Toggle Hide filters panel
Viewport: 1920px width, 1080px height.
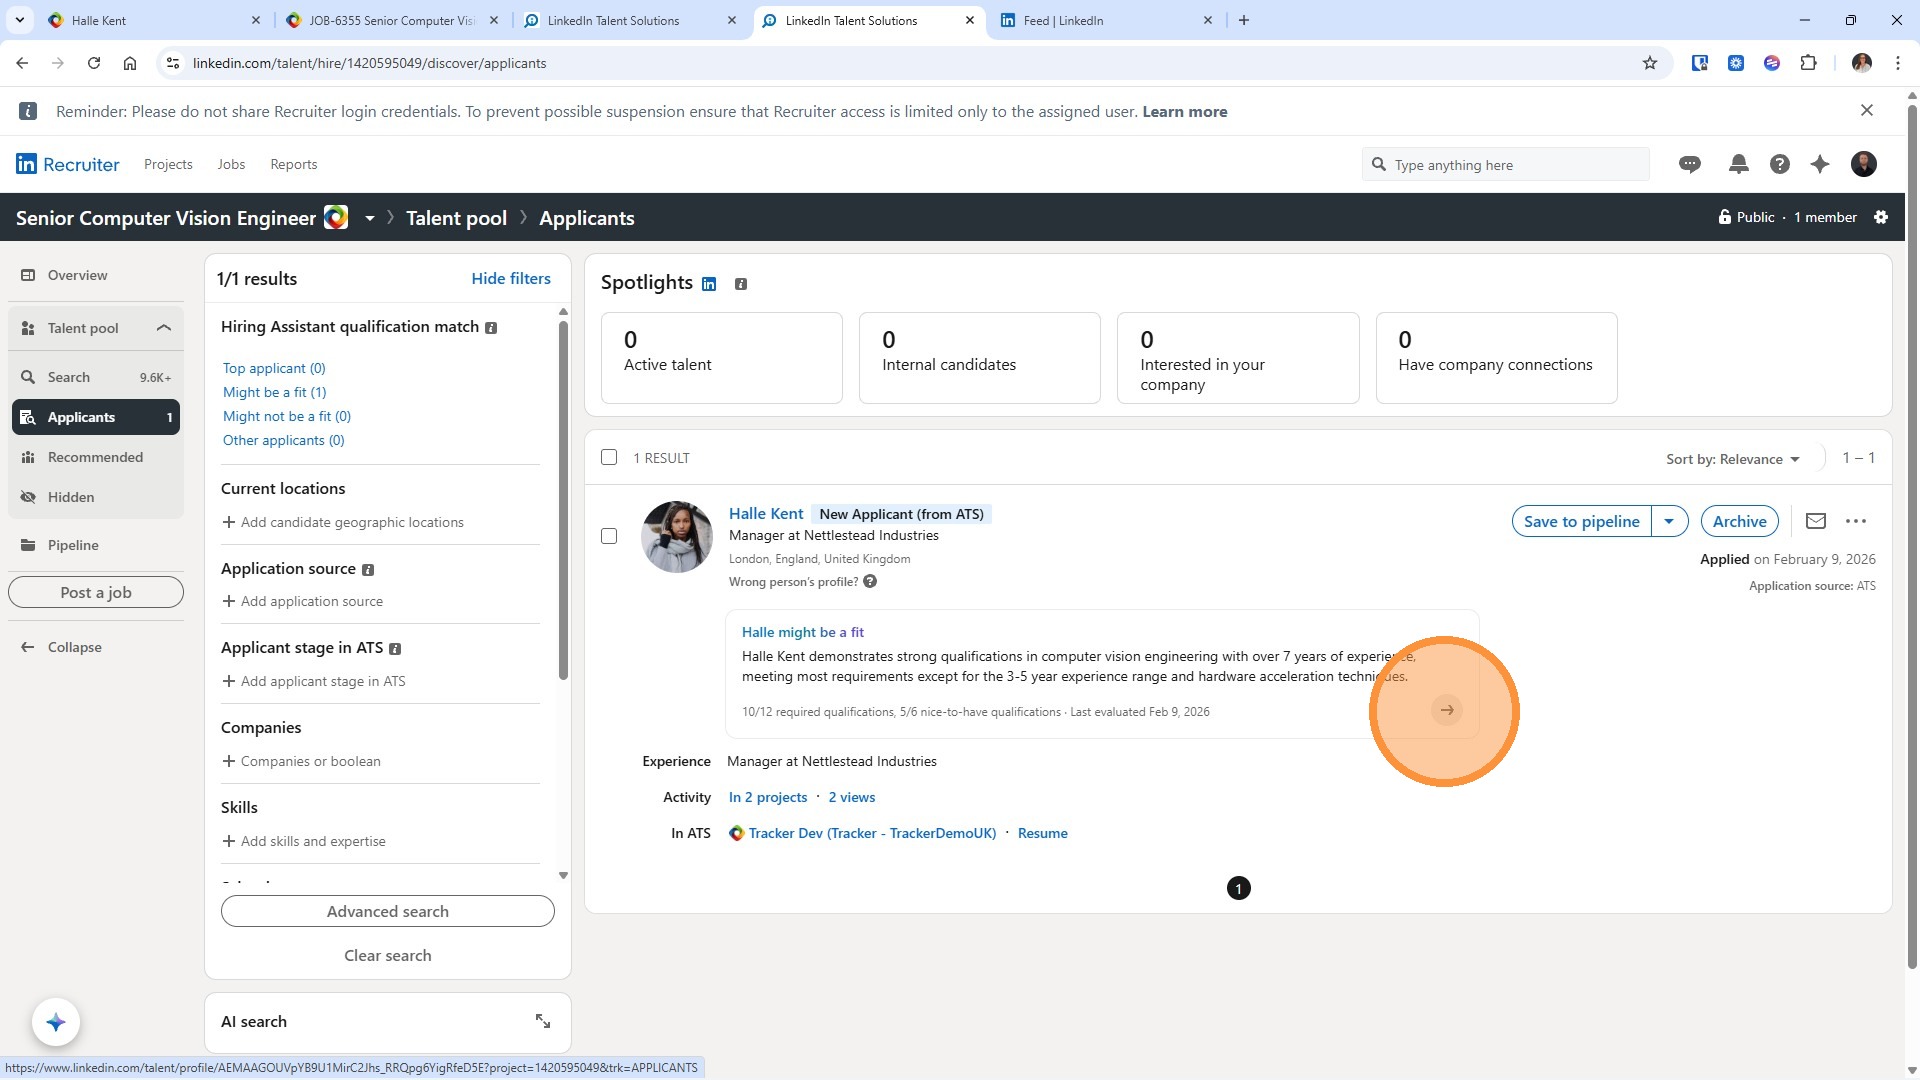click(x=510, y=279)
